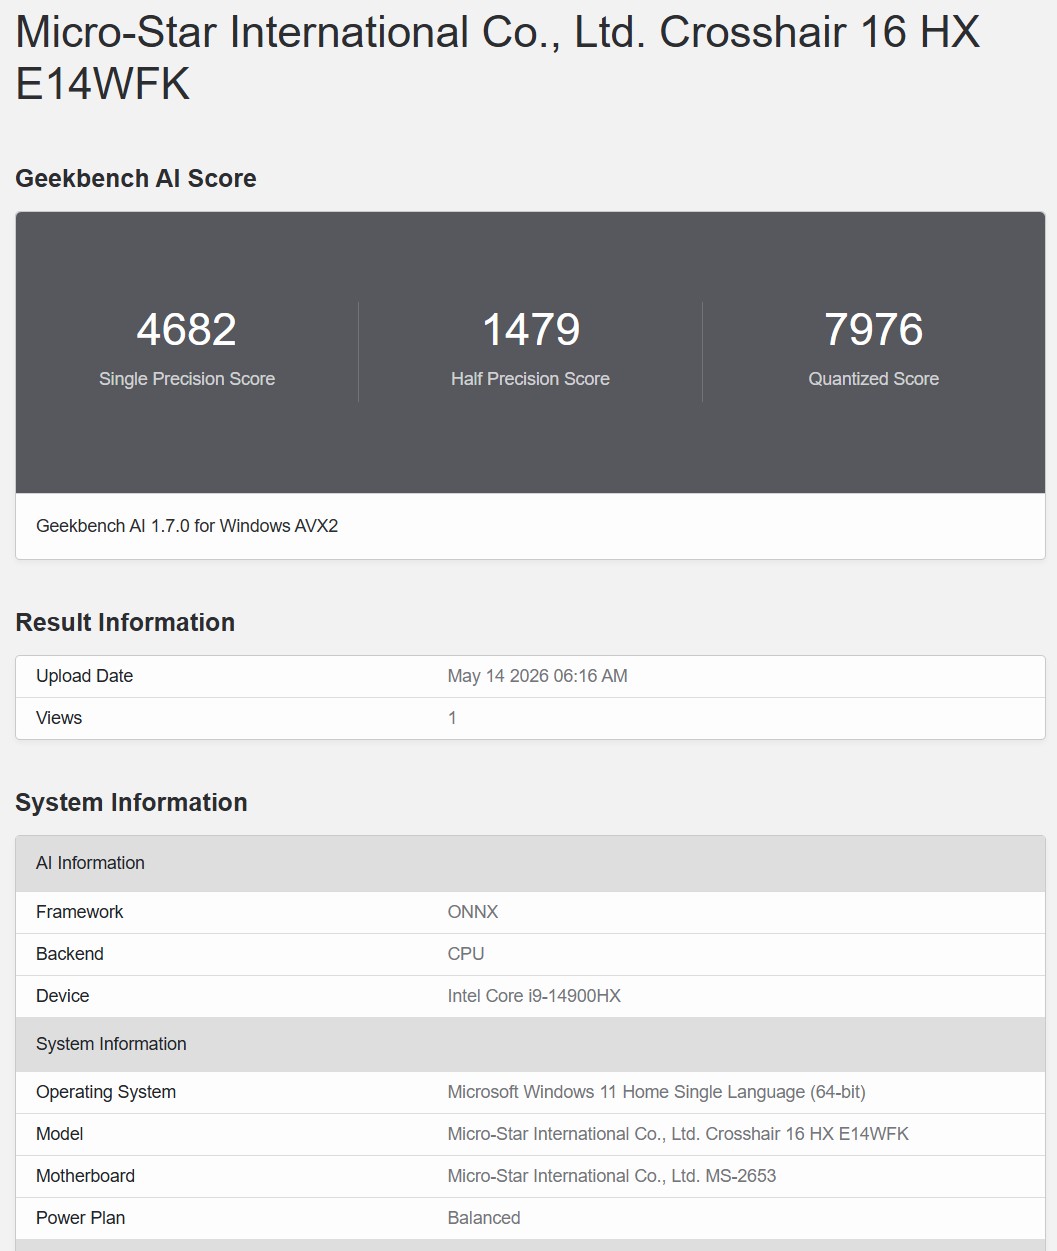Click the 'Power Plan' row label
The width and height of the screenshot is (1057, 1251).
(x=81, y=1218)
